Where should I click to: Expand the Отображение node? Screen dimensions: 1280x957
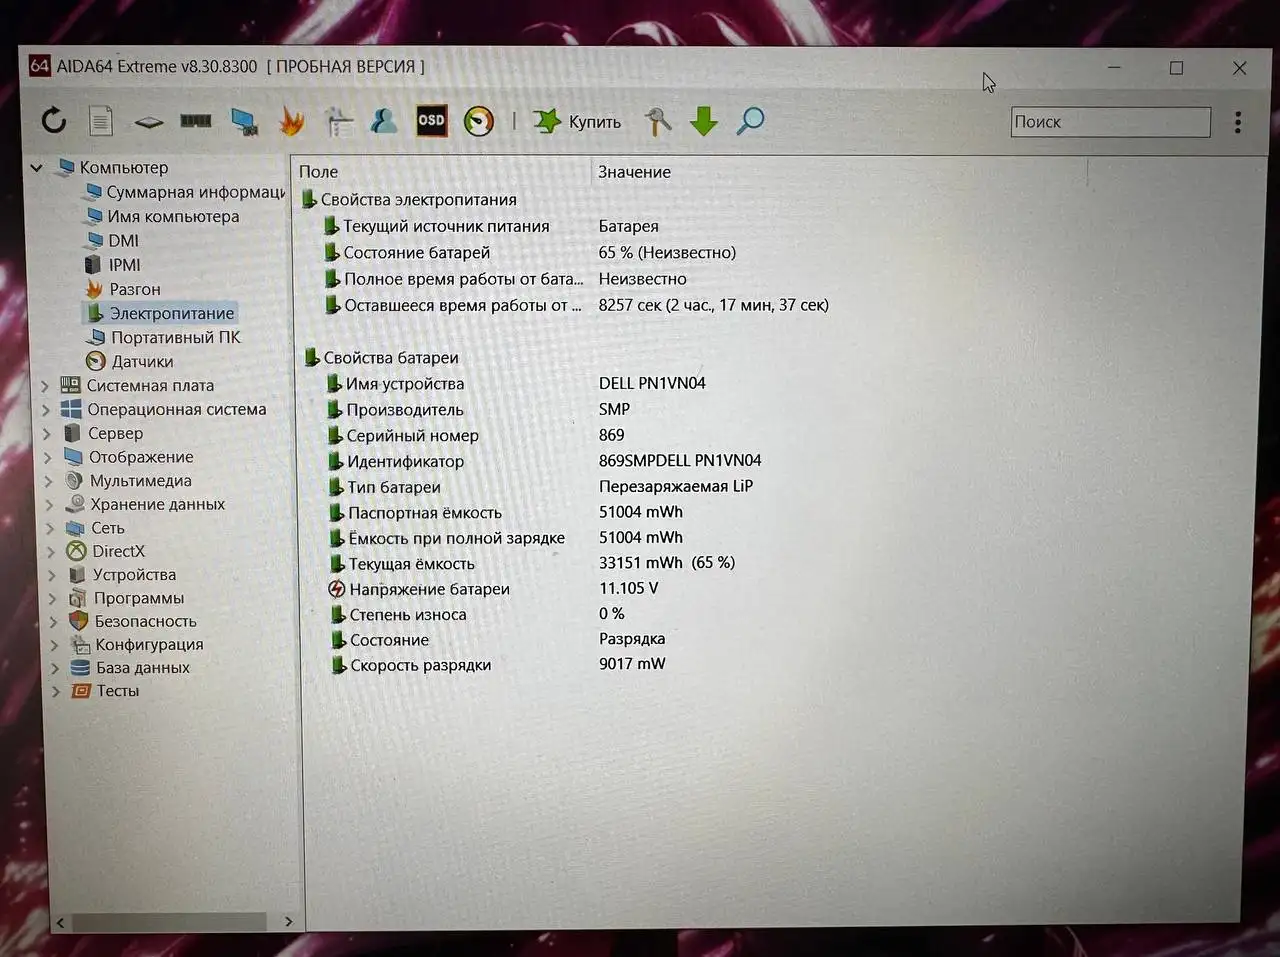tap(47, 457)
